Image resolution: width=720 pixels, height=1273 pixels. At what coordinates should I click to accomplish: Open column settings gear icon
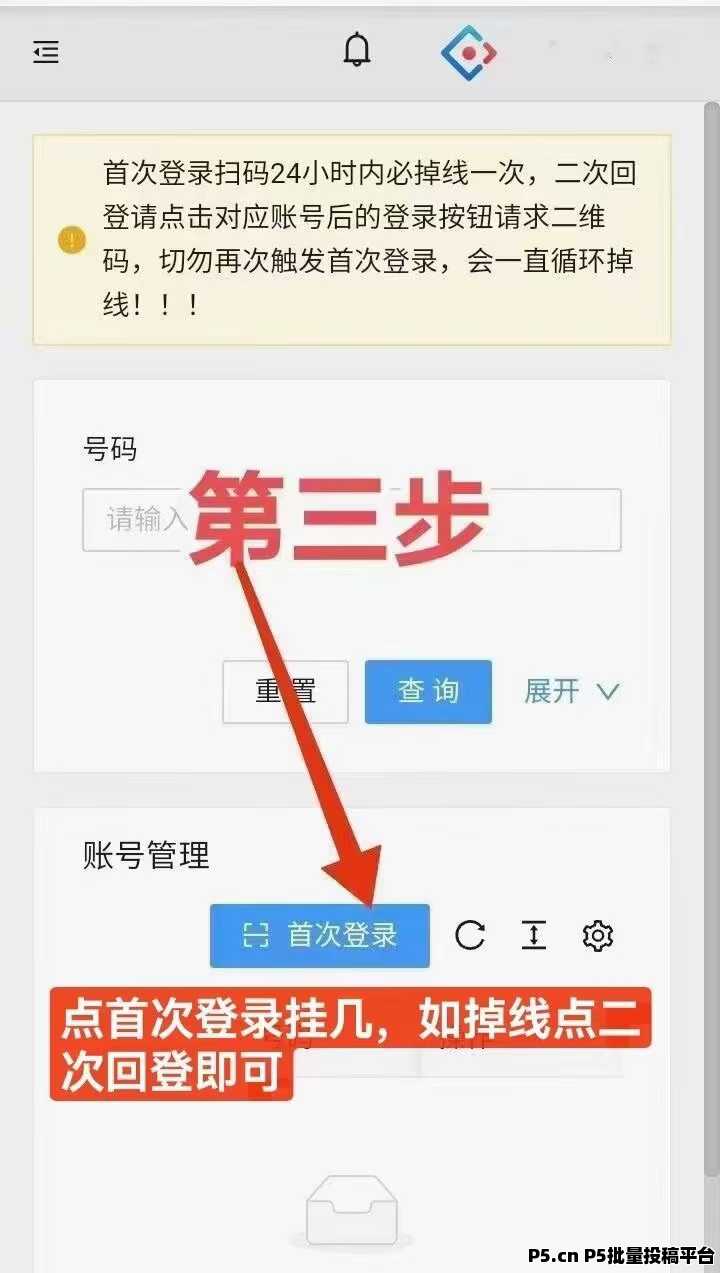597,936
